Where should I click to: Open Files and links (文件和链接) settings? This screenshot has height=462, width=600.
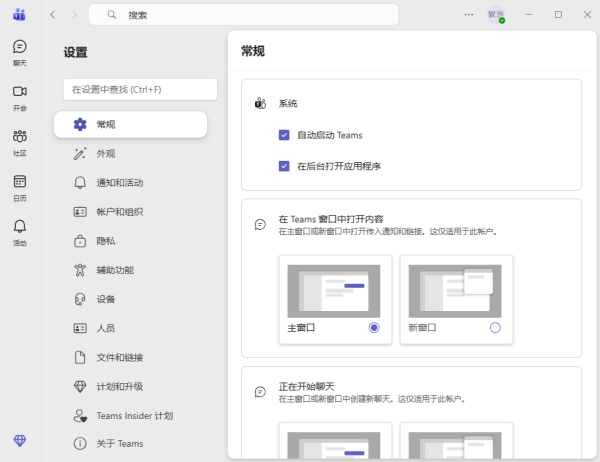pos(130,357)
